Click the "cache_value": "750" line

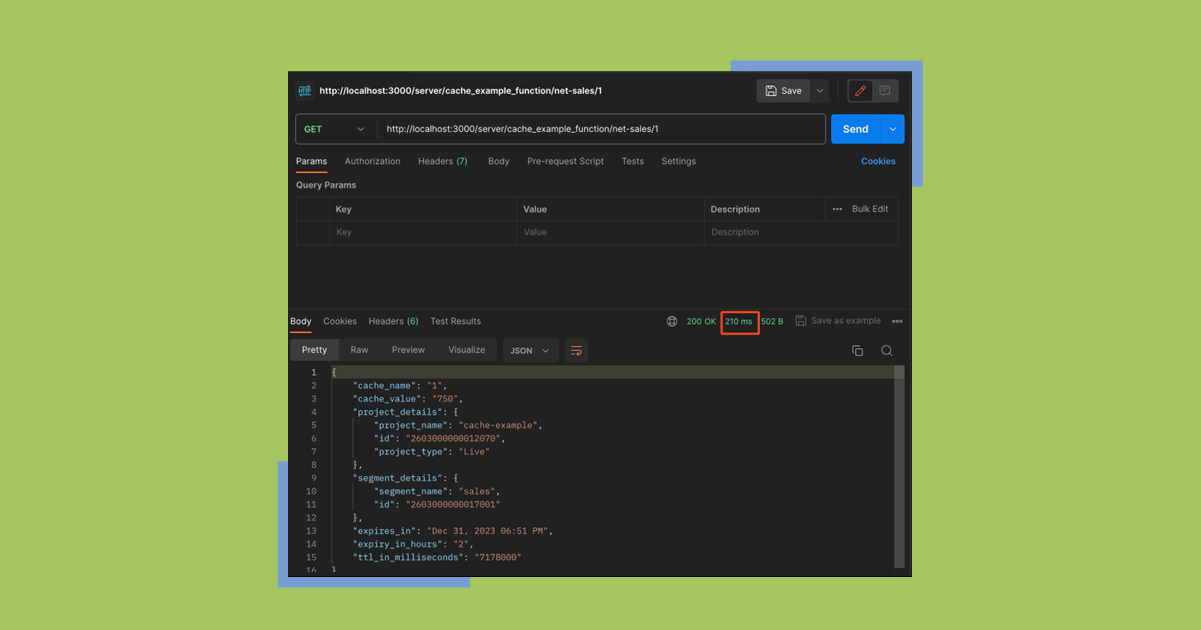[x=408, y=398]
